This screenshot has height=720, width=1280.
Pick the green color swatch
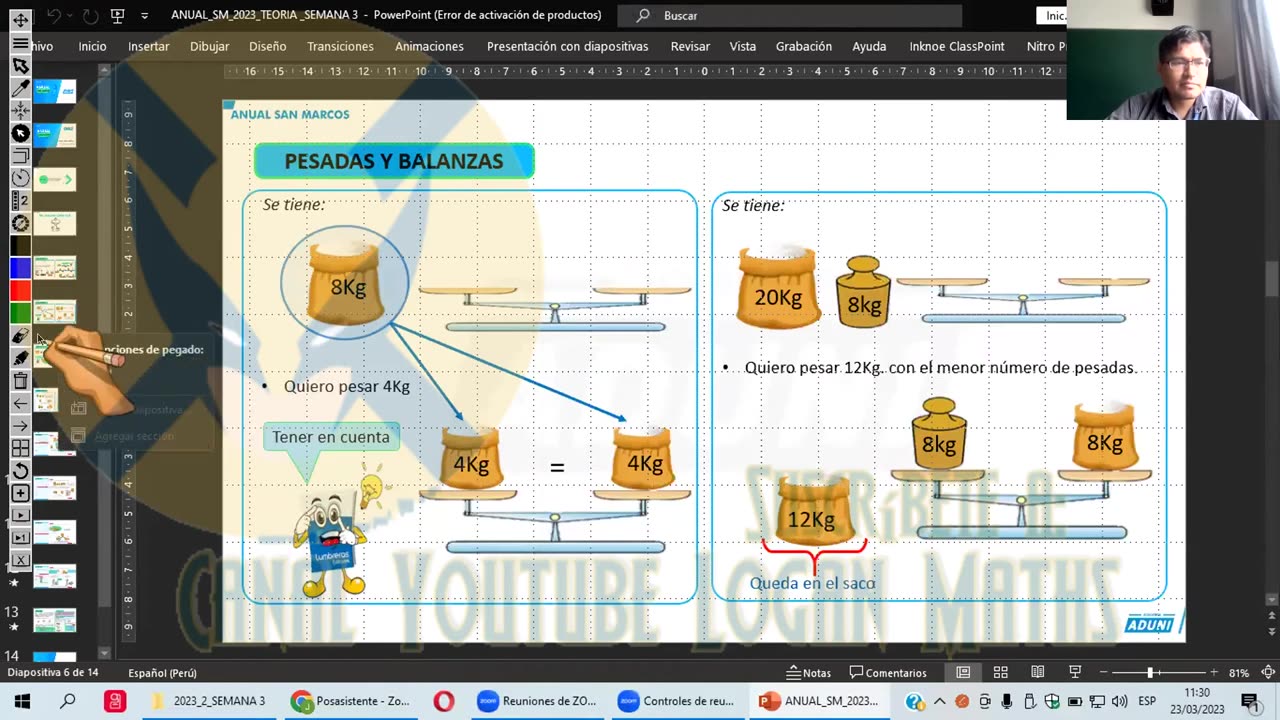(20, 312)
